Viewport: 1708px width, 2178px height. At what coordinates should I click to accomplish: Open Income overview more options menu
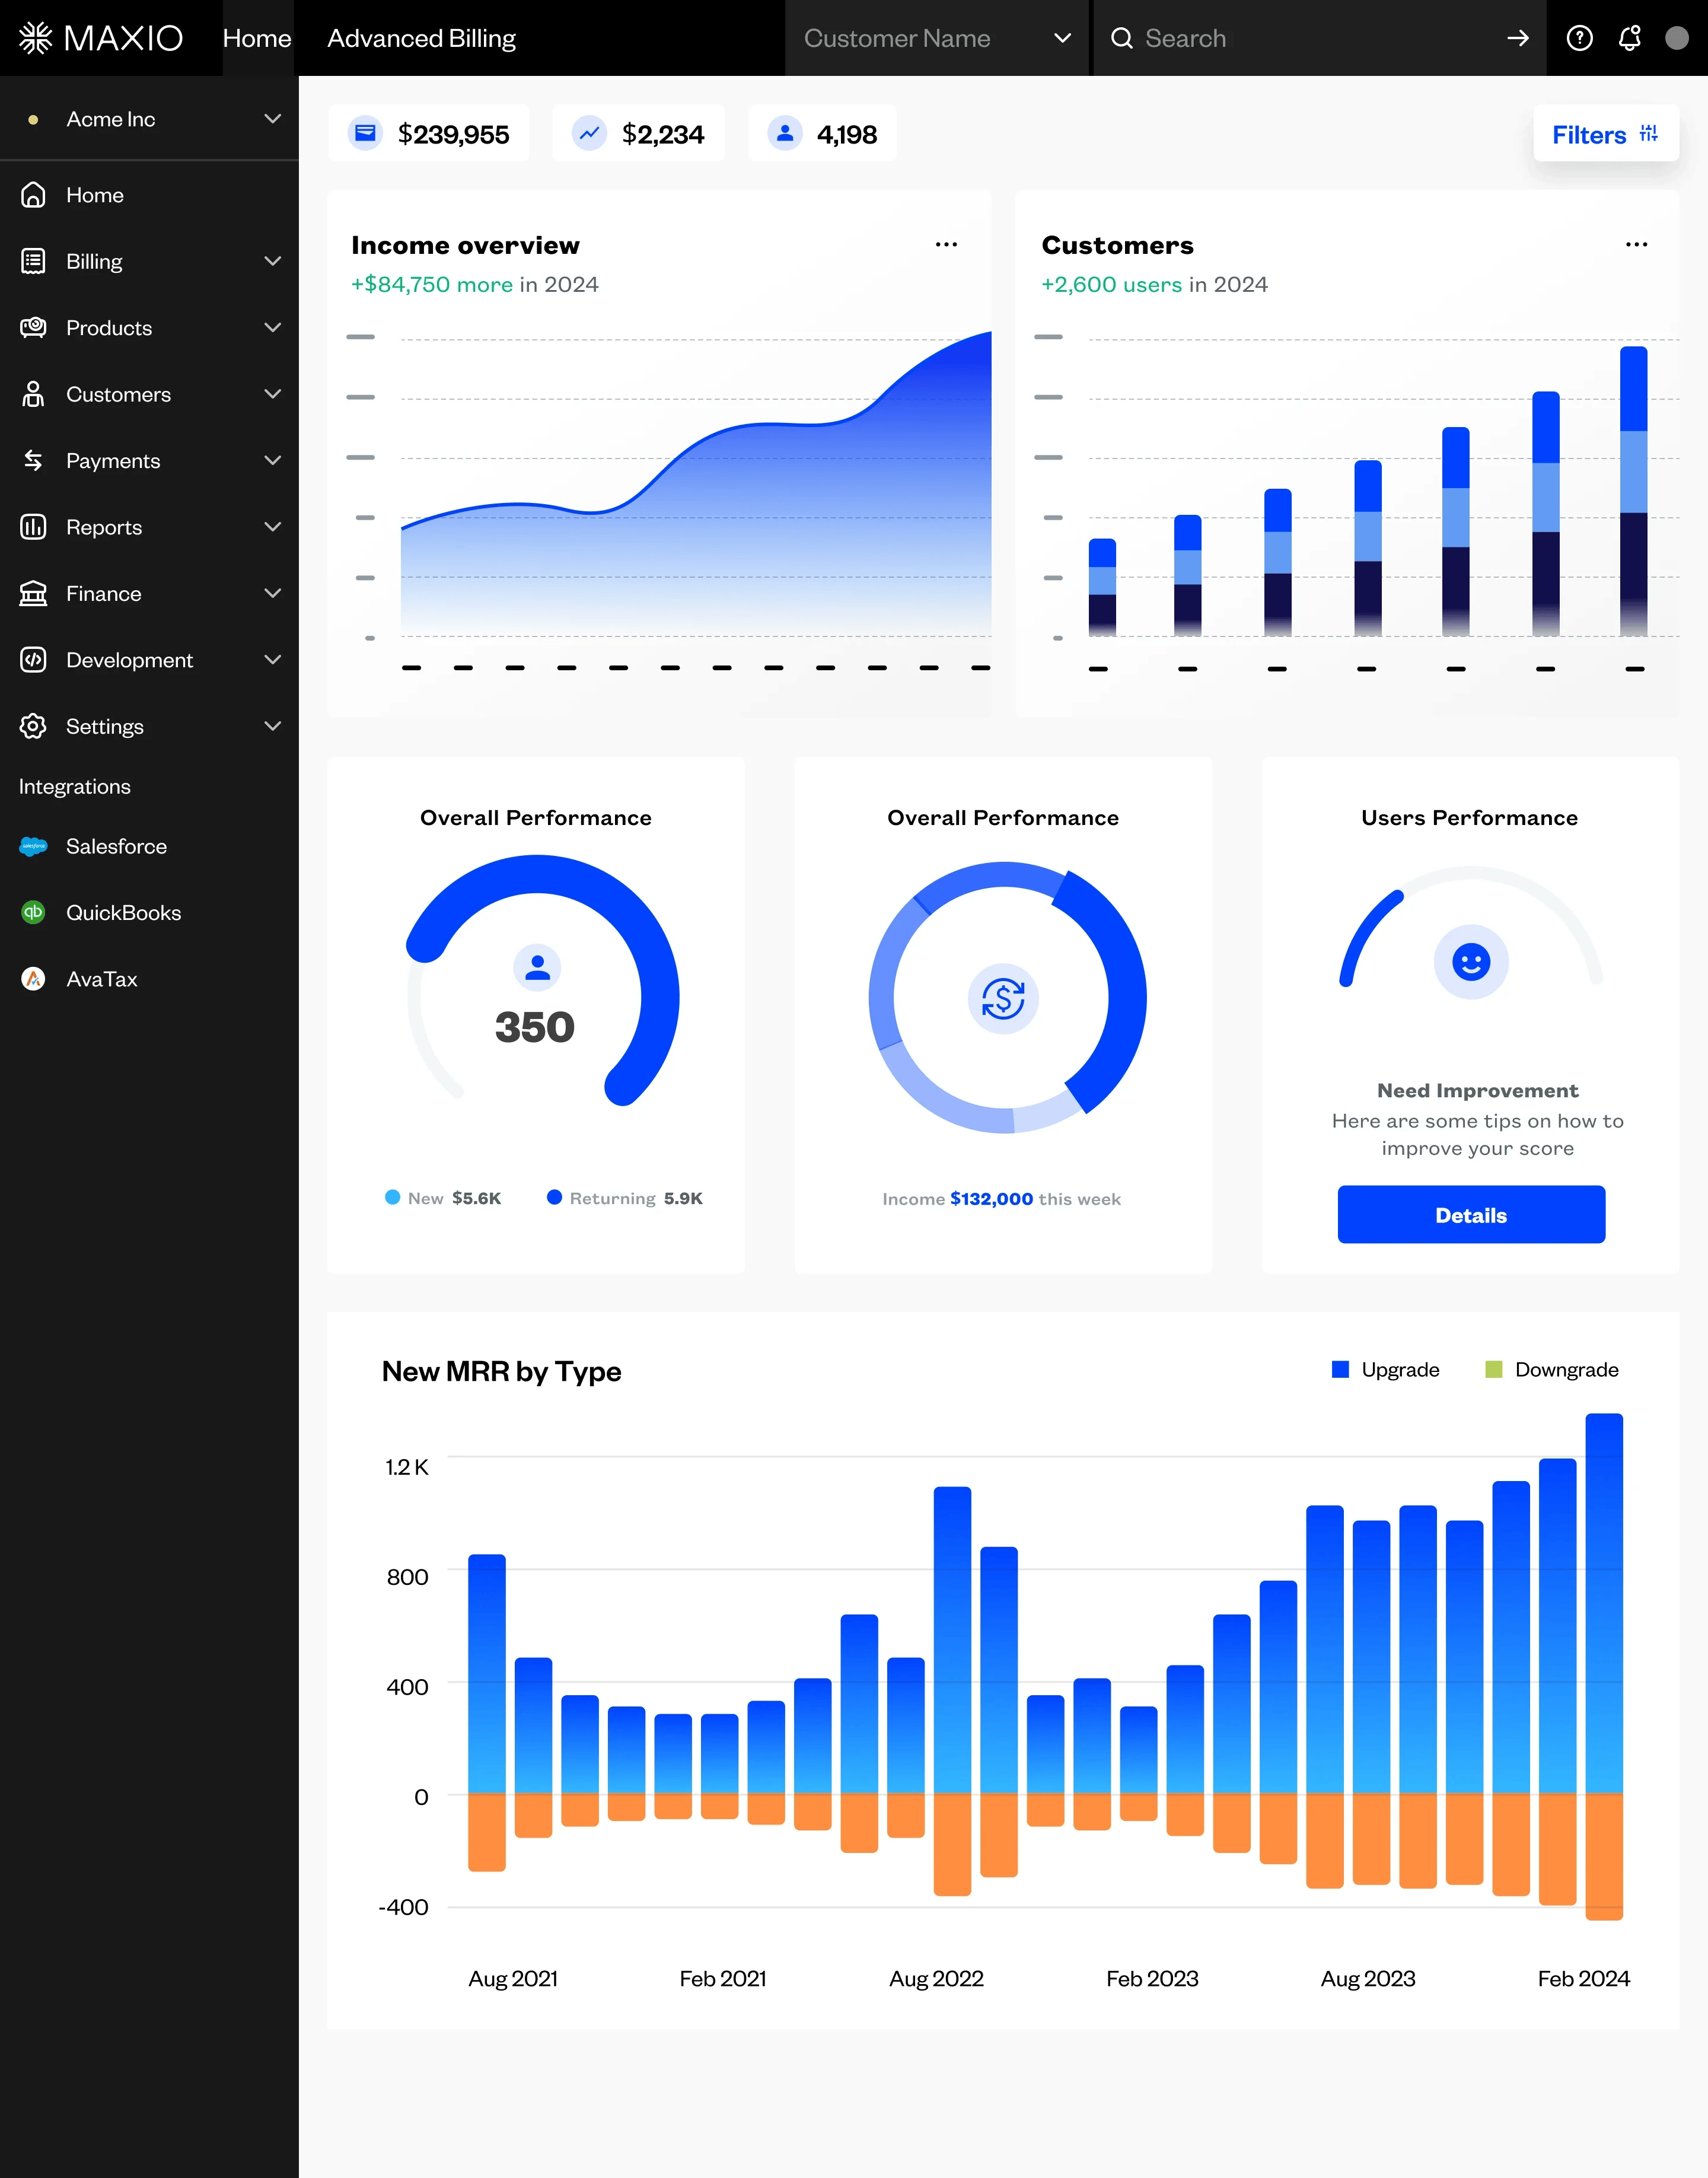946,244
